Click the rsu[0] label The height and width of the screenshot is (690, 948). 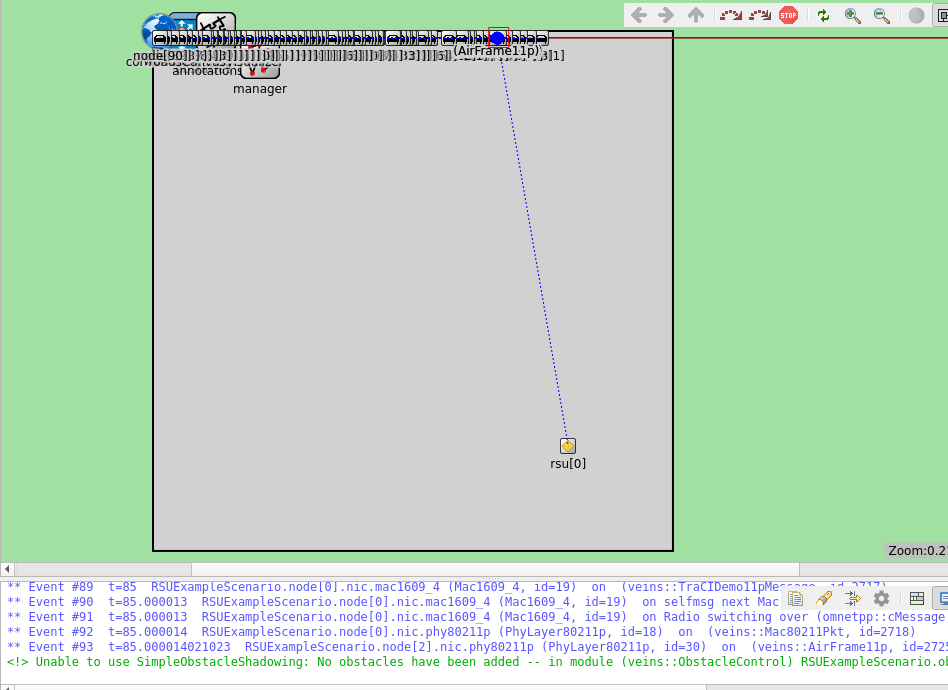coord(568,464)
